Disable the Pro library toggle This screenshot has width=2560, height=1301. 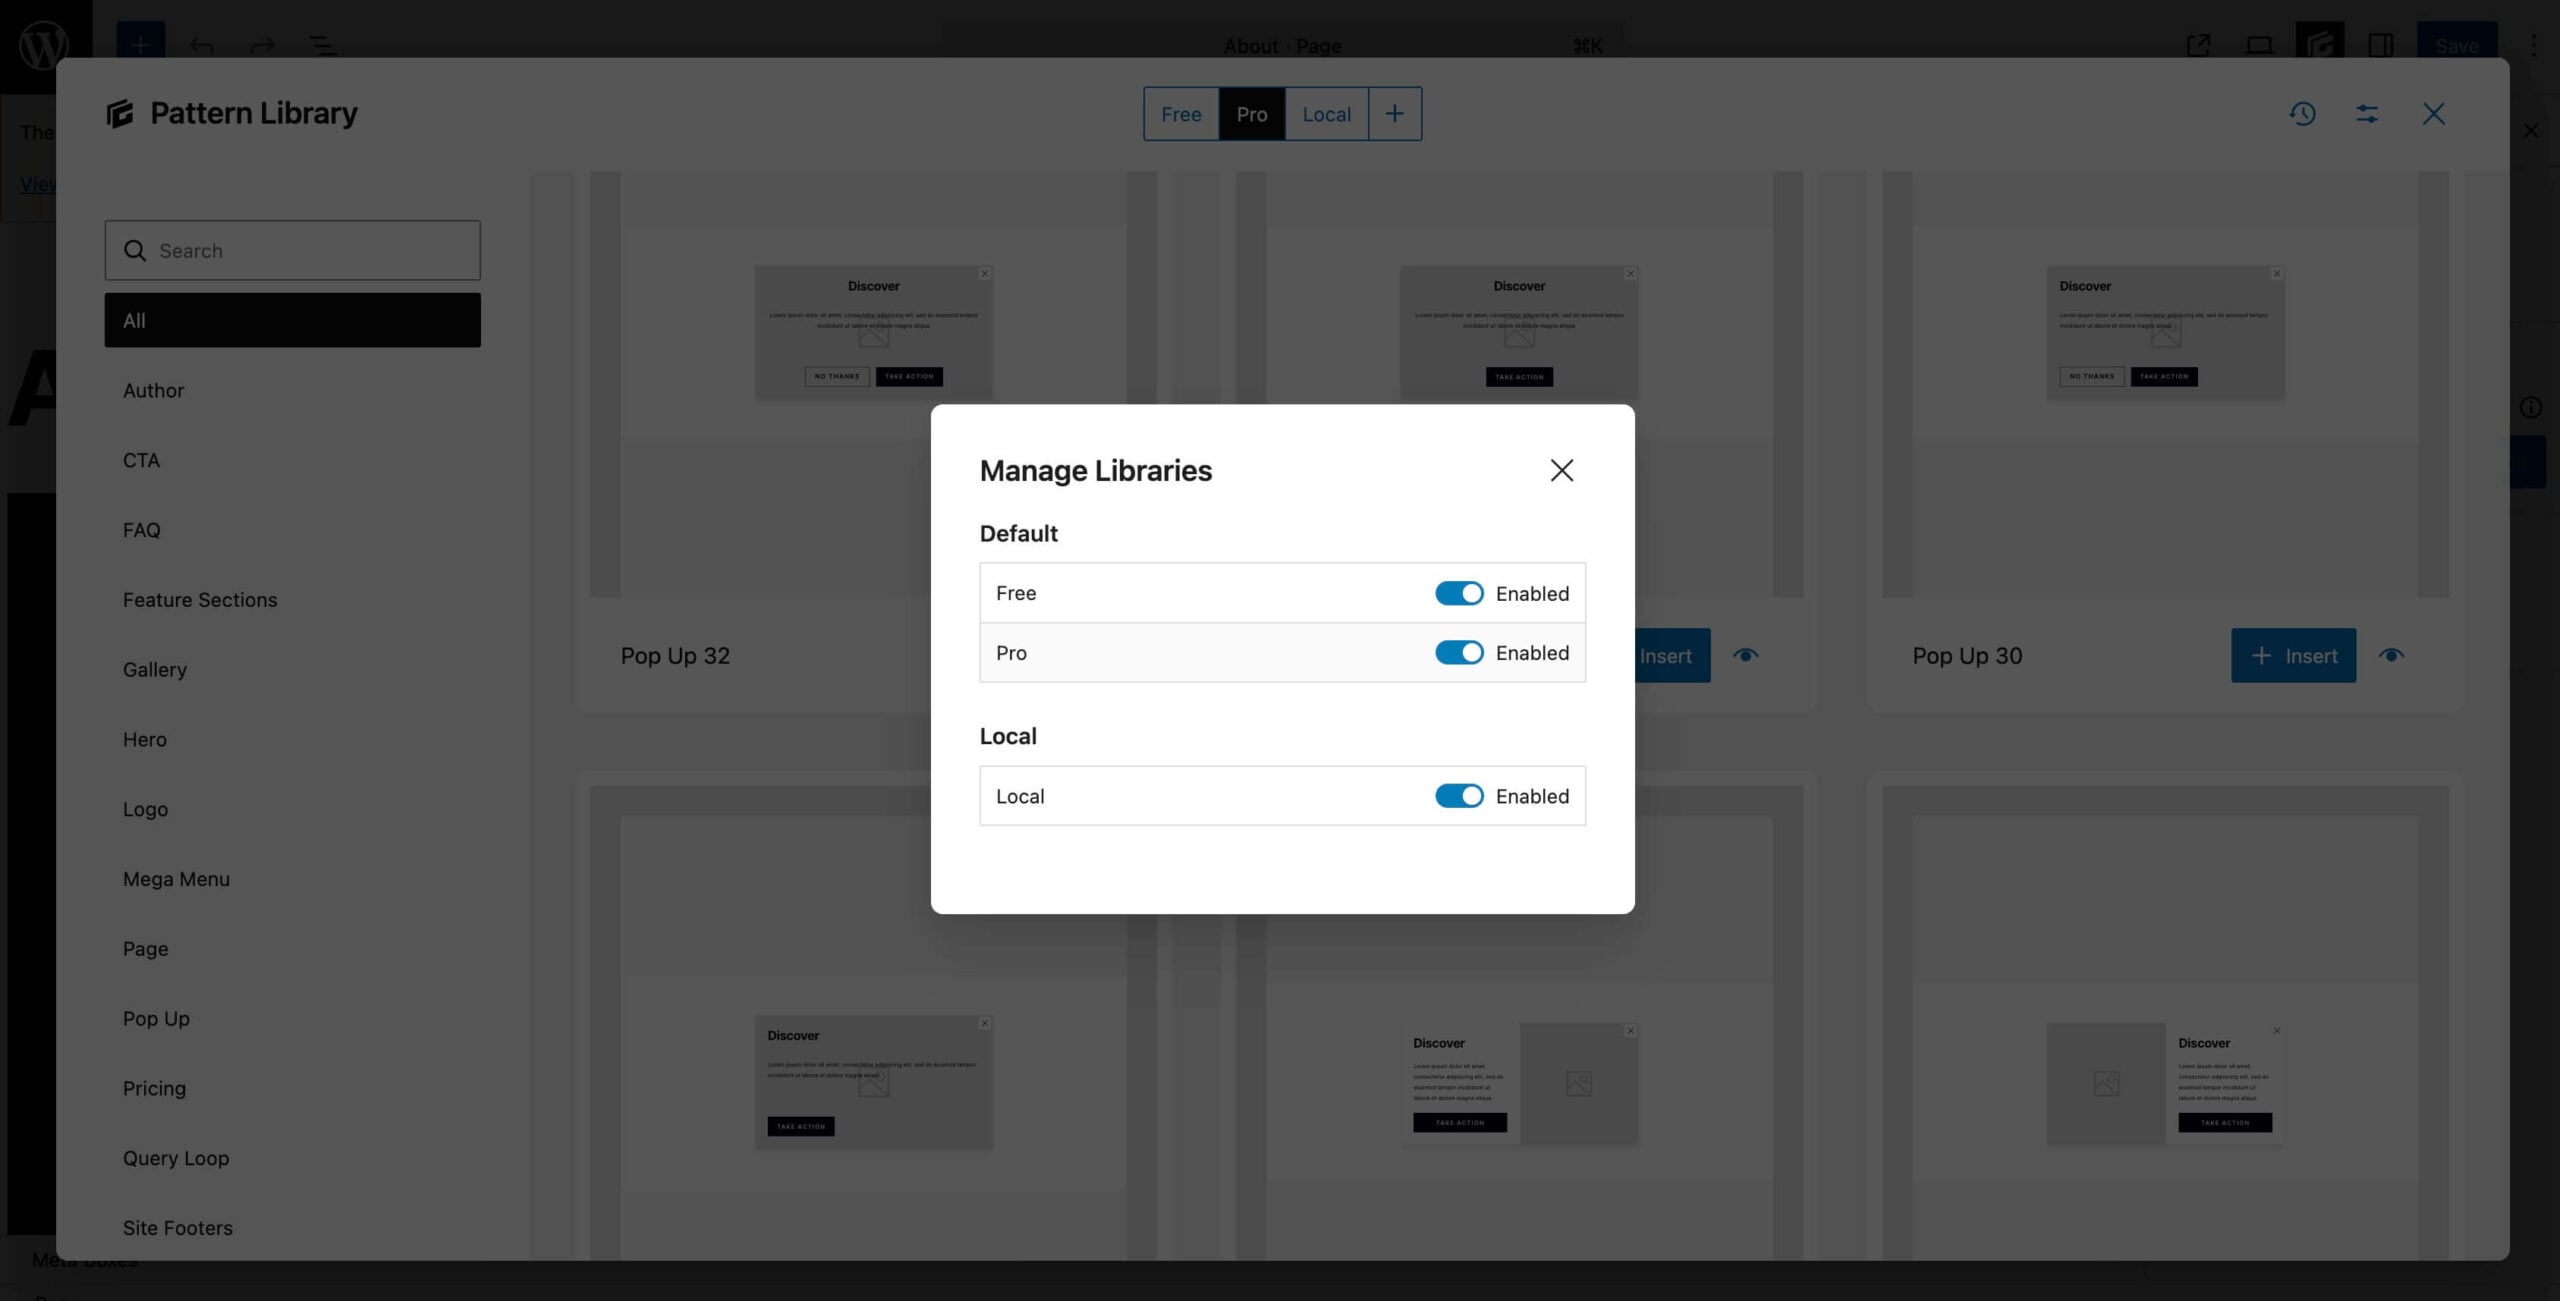[x=1459, y=652]
